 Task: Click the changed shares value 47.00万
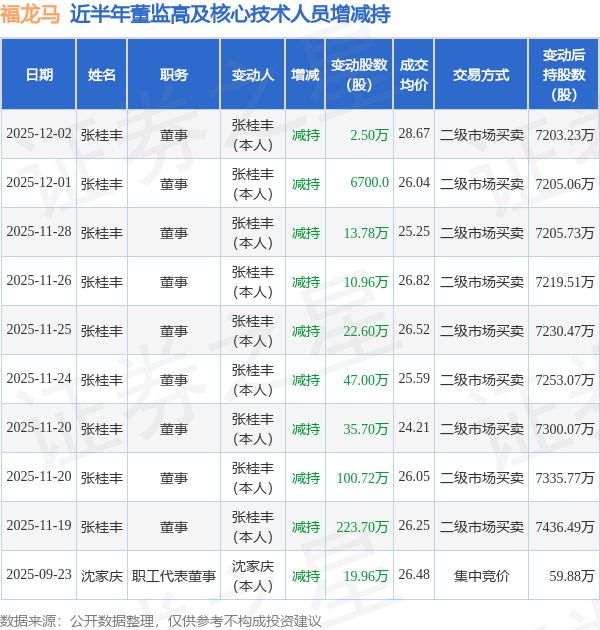(366, 380)
